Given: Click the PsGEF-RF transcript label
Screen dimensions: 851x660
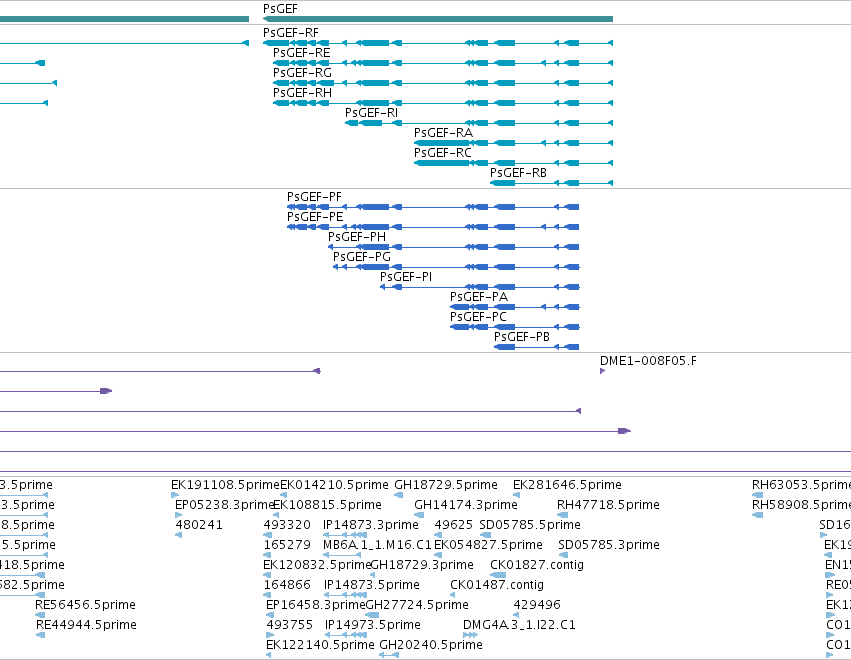Looking at the screenshot, I should tap(291, 33).
